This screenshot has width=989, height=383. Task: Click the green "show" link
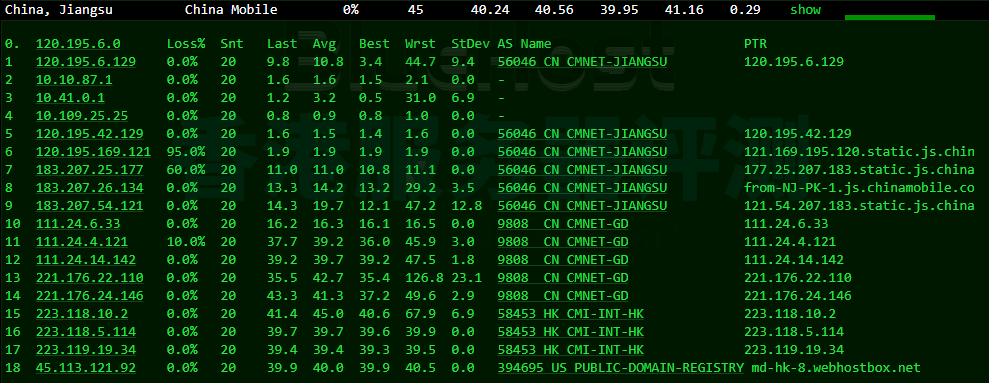[805, 9]
